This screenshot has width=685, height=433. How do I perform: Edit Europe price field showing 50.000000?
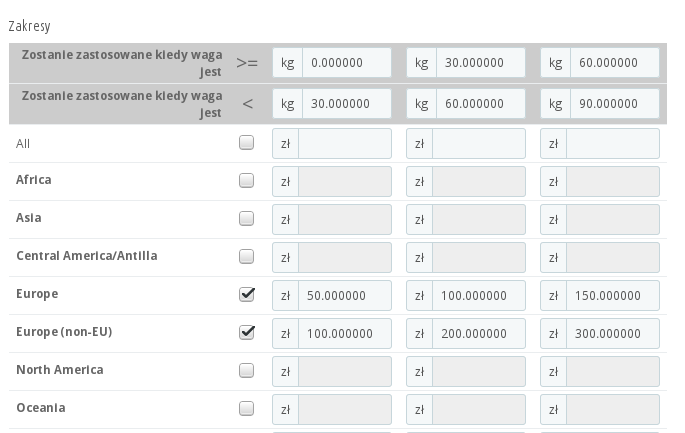pyautogui.click(x=346, y=296)
